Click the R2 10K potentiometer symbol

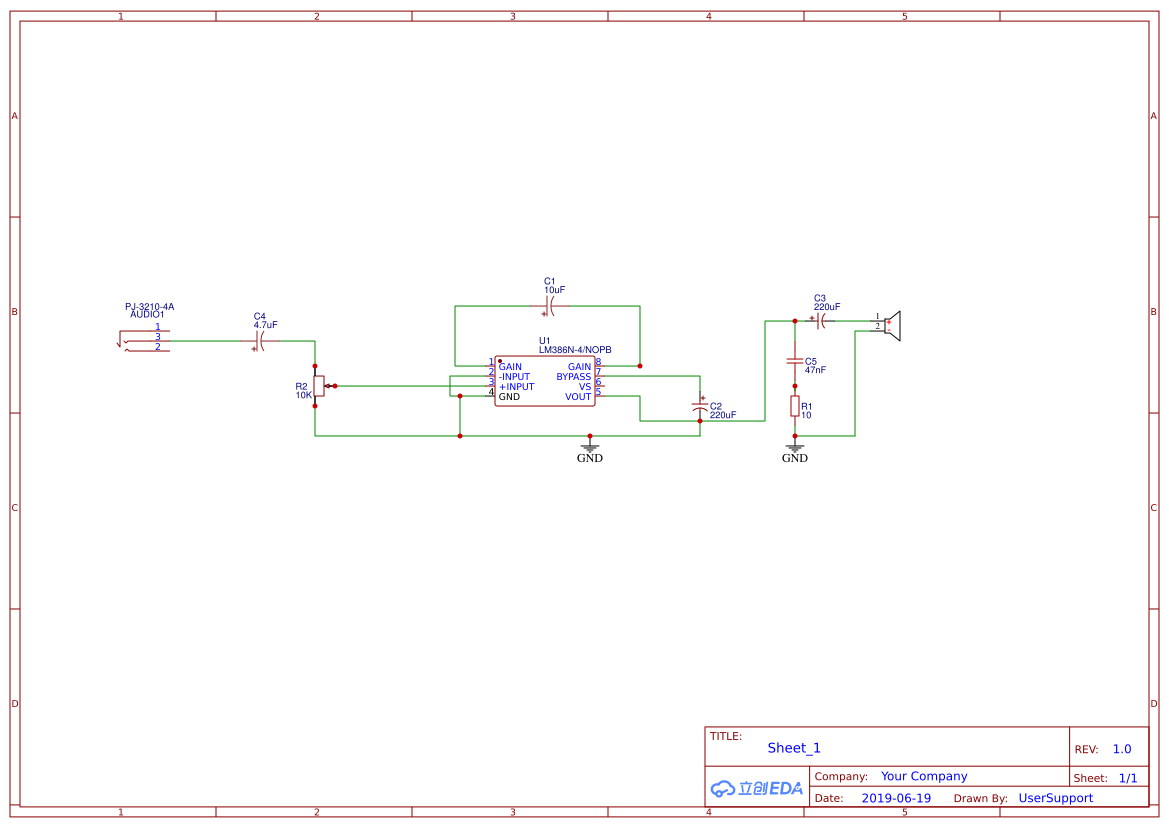click(x=320, y=386)
